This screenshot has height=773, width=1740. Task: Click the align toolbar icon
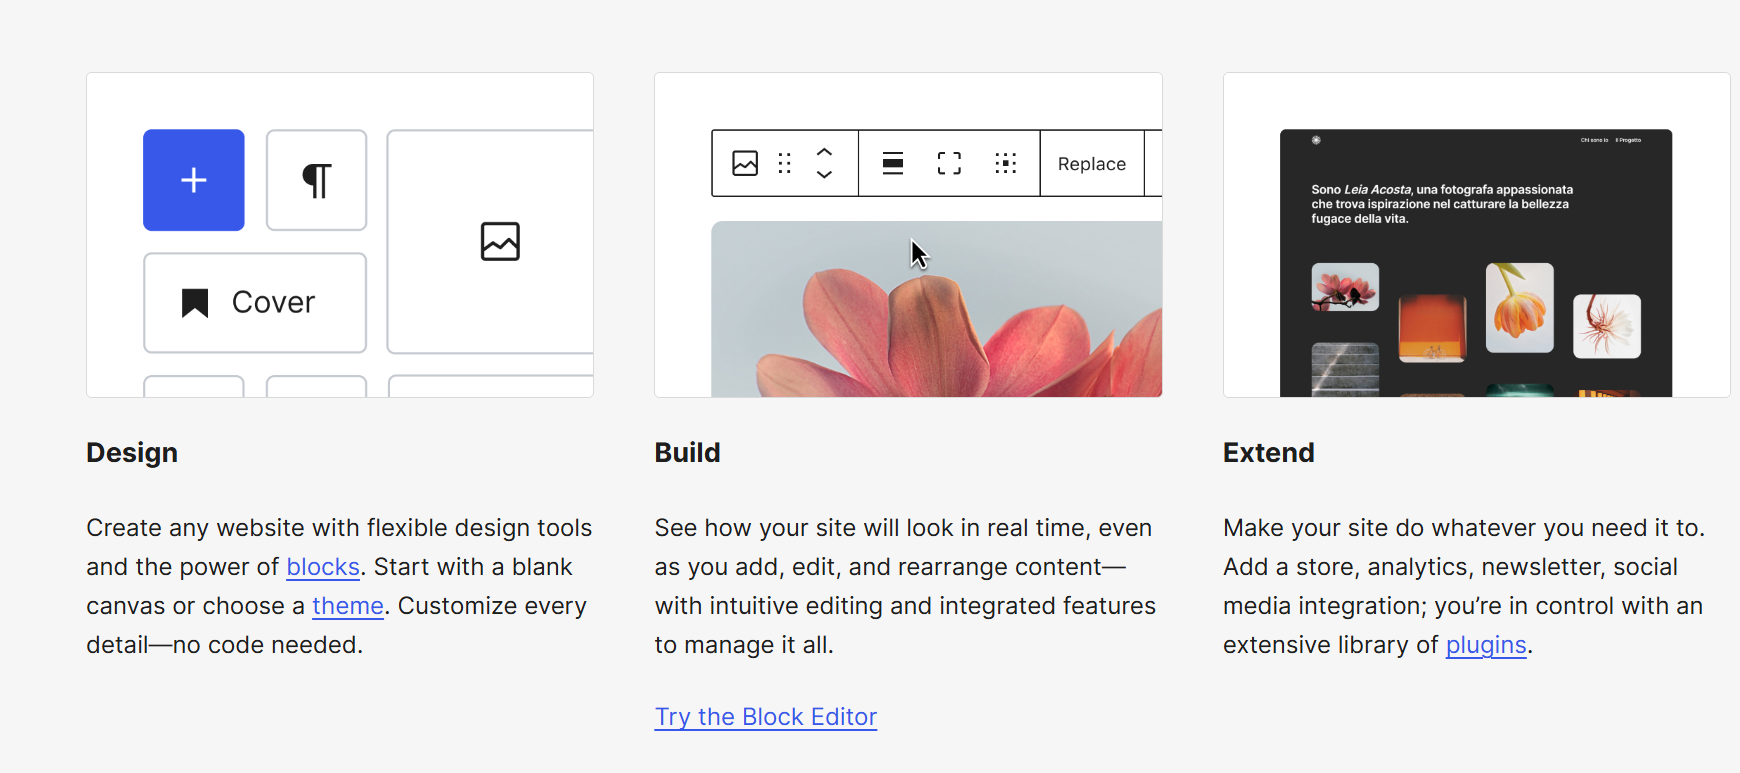point(893,163)
